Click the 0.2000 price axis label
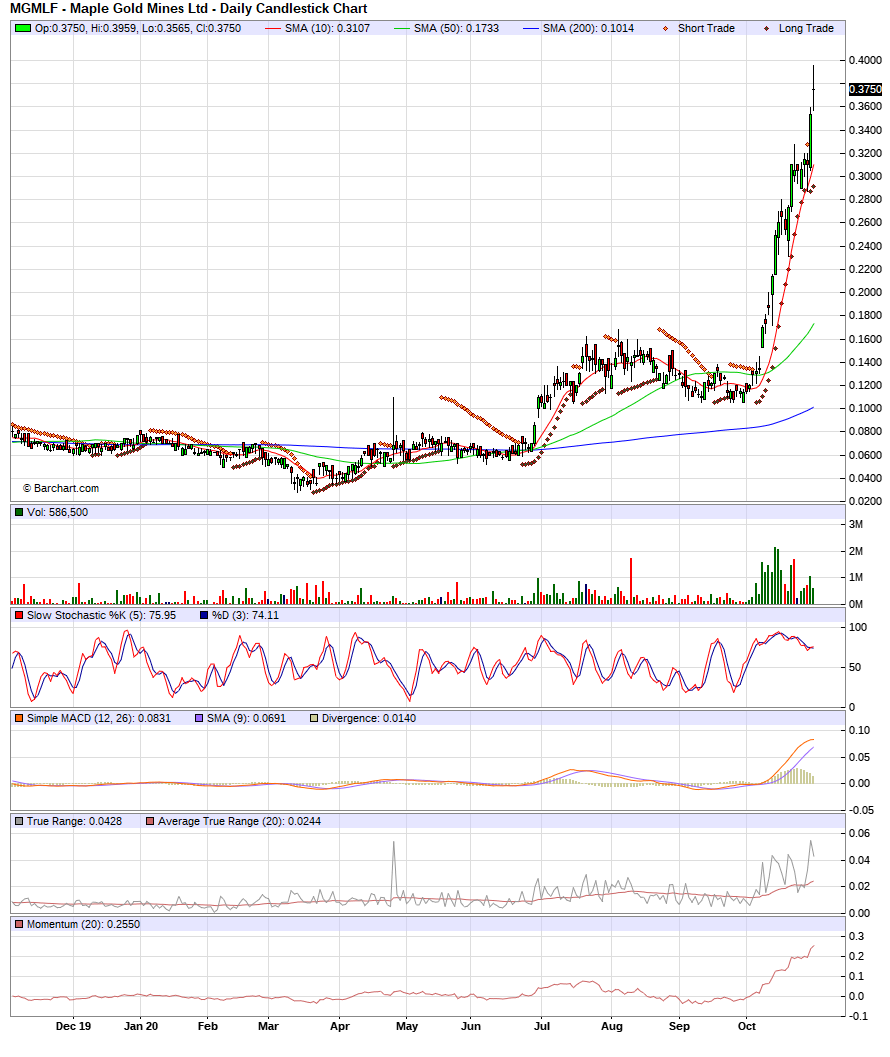Viewport: 890px width, 1057px height. pos(865,292)
